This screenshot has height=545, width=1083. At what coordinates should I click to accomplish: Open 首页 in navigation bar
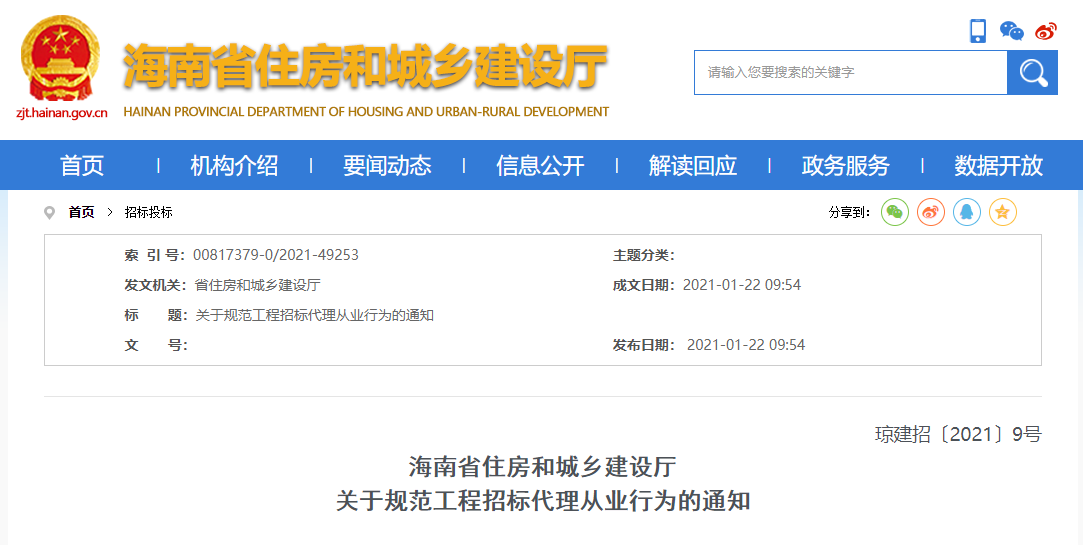tap(82, 166)
